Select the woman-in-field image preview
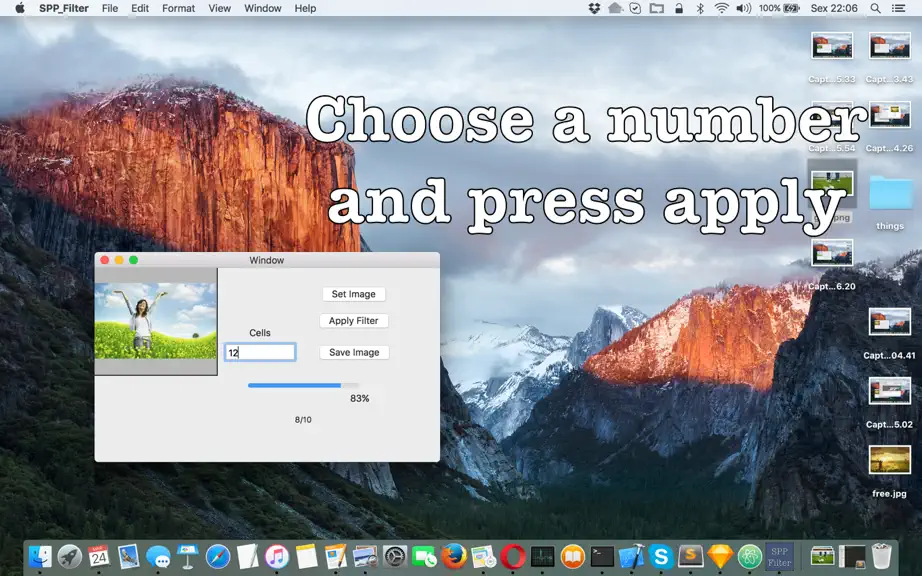This screenshot has height=576, width=922. 155,321
